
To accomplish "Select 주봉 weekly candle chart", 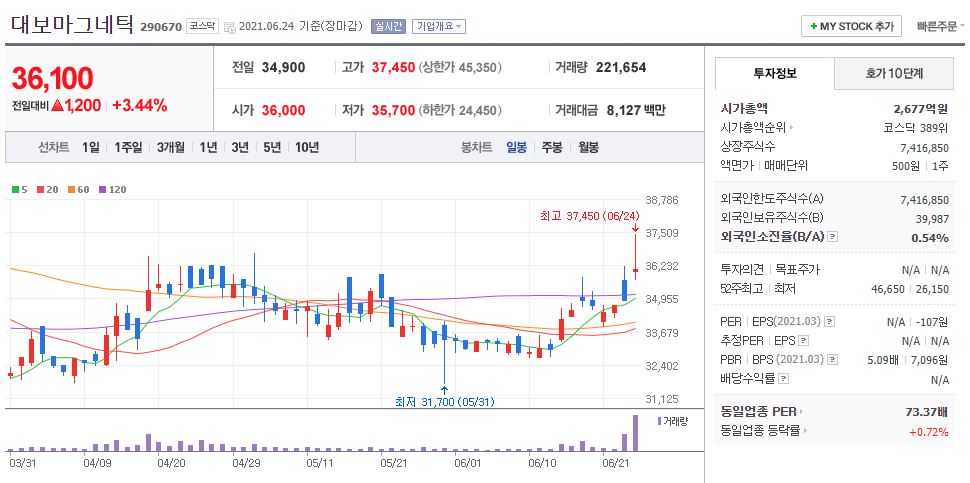I will 552,148.
